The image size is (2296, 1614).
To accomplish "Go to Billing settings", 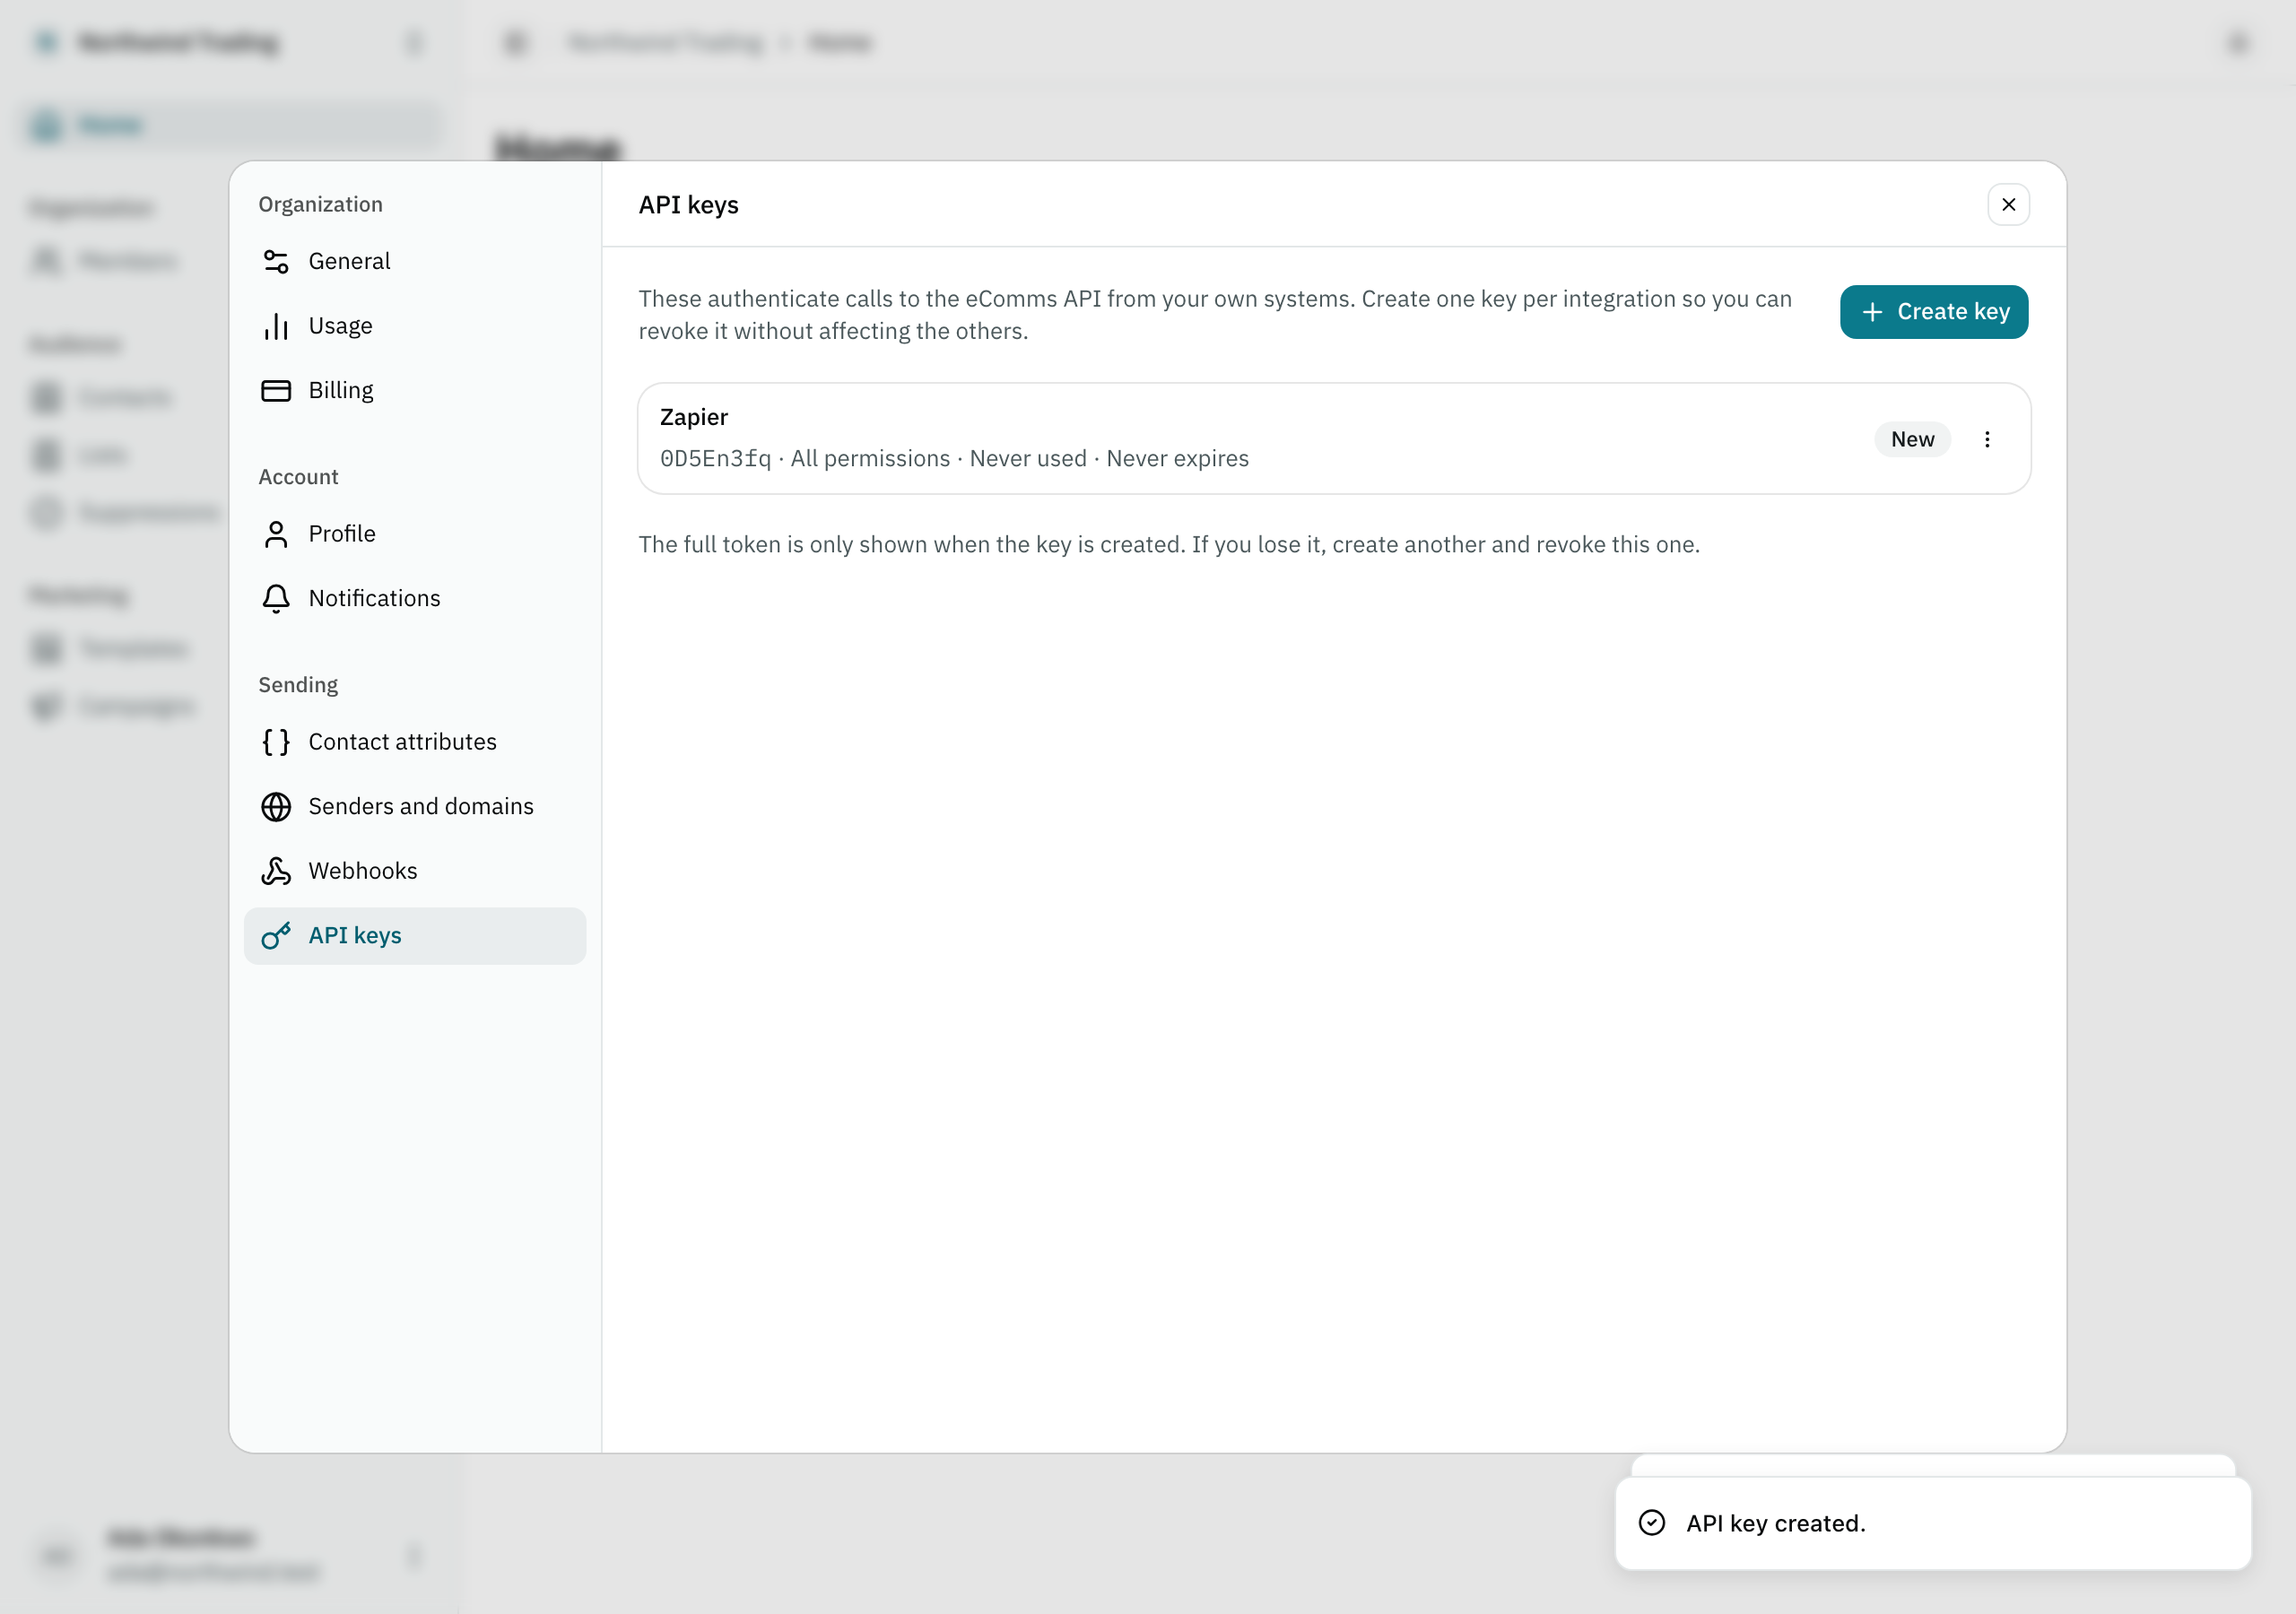I will (x=414, y=390).
